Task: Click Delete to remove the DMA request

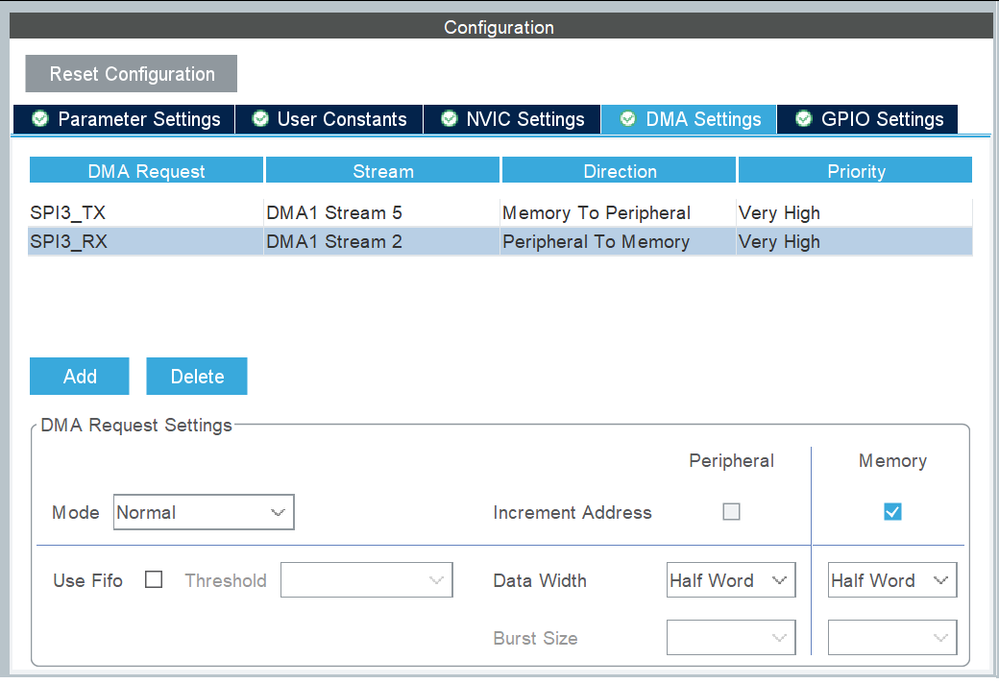Action: (197, 376)
